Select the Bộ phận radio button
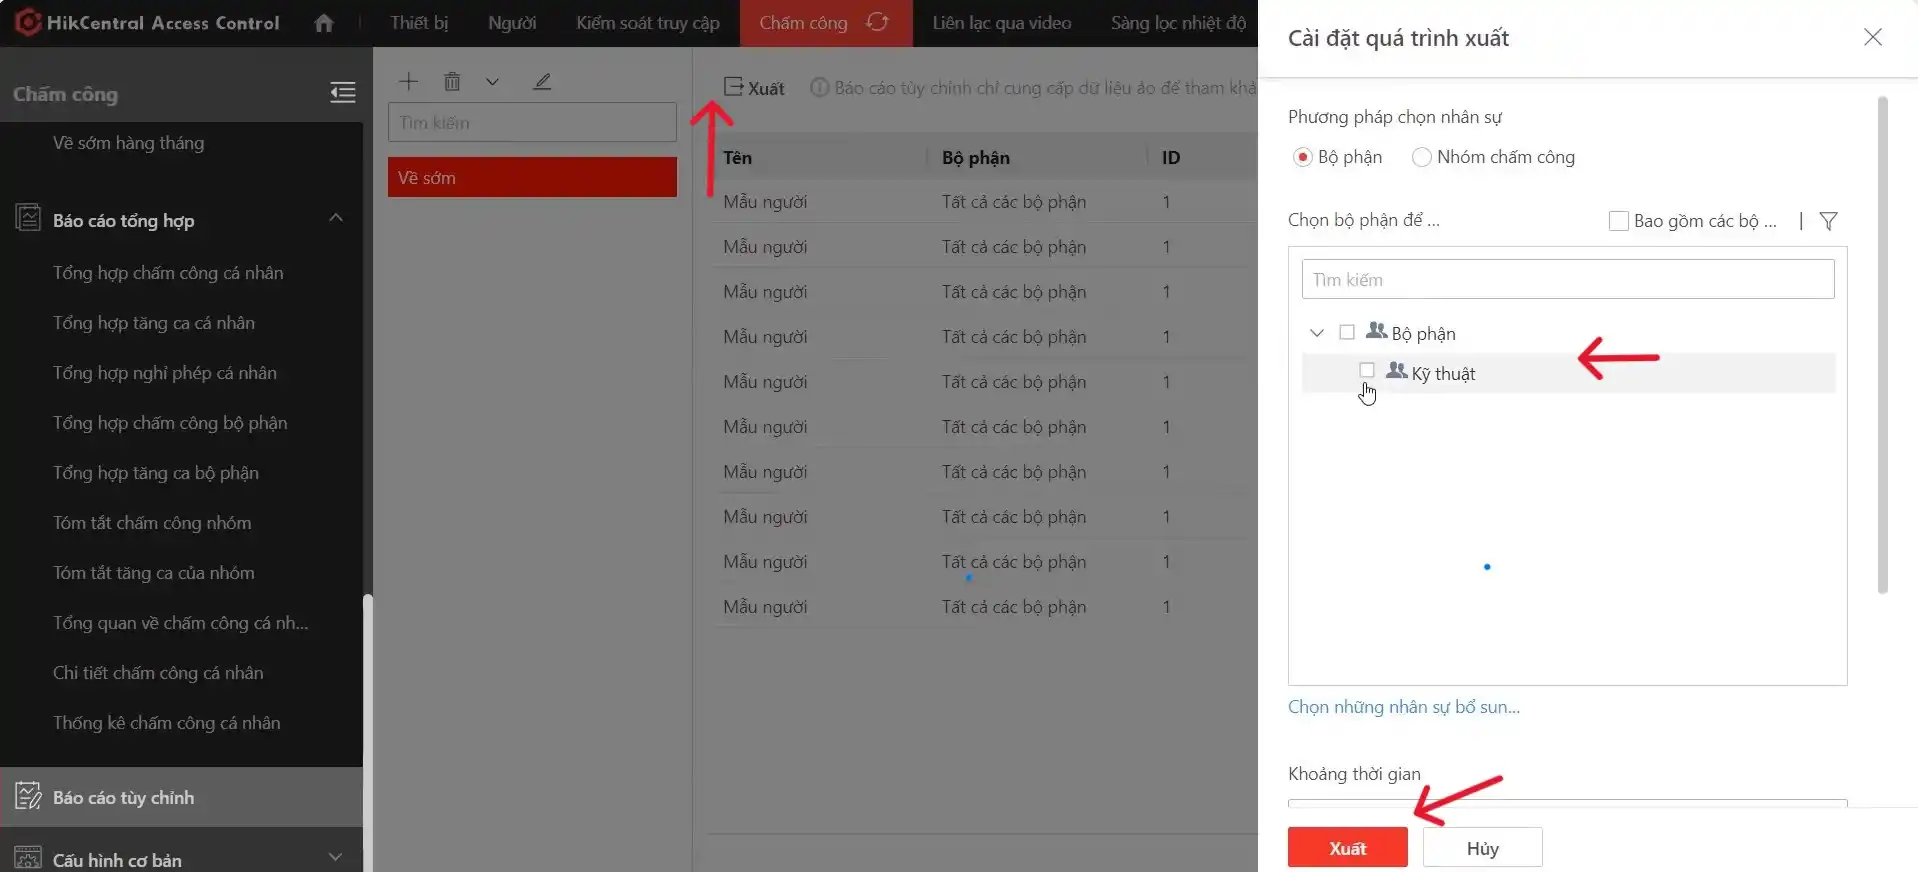The width and height of the screenshot is (1918, 872). click(x=1302, y=157)
